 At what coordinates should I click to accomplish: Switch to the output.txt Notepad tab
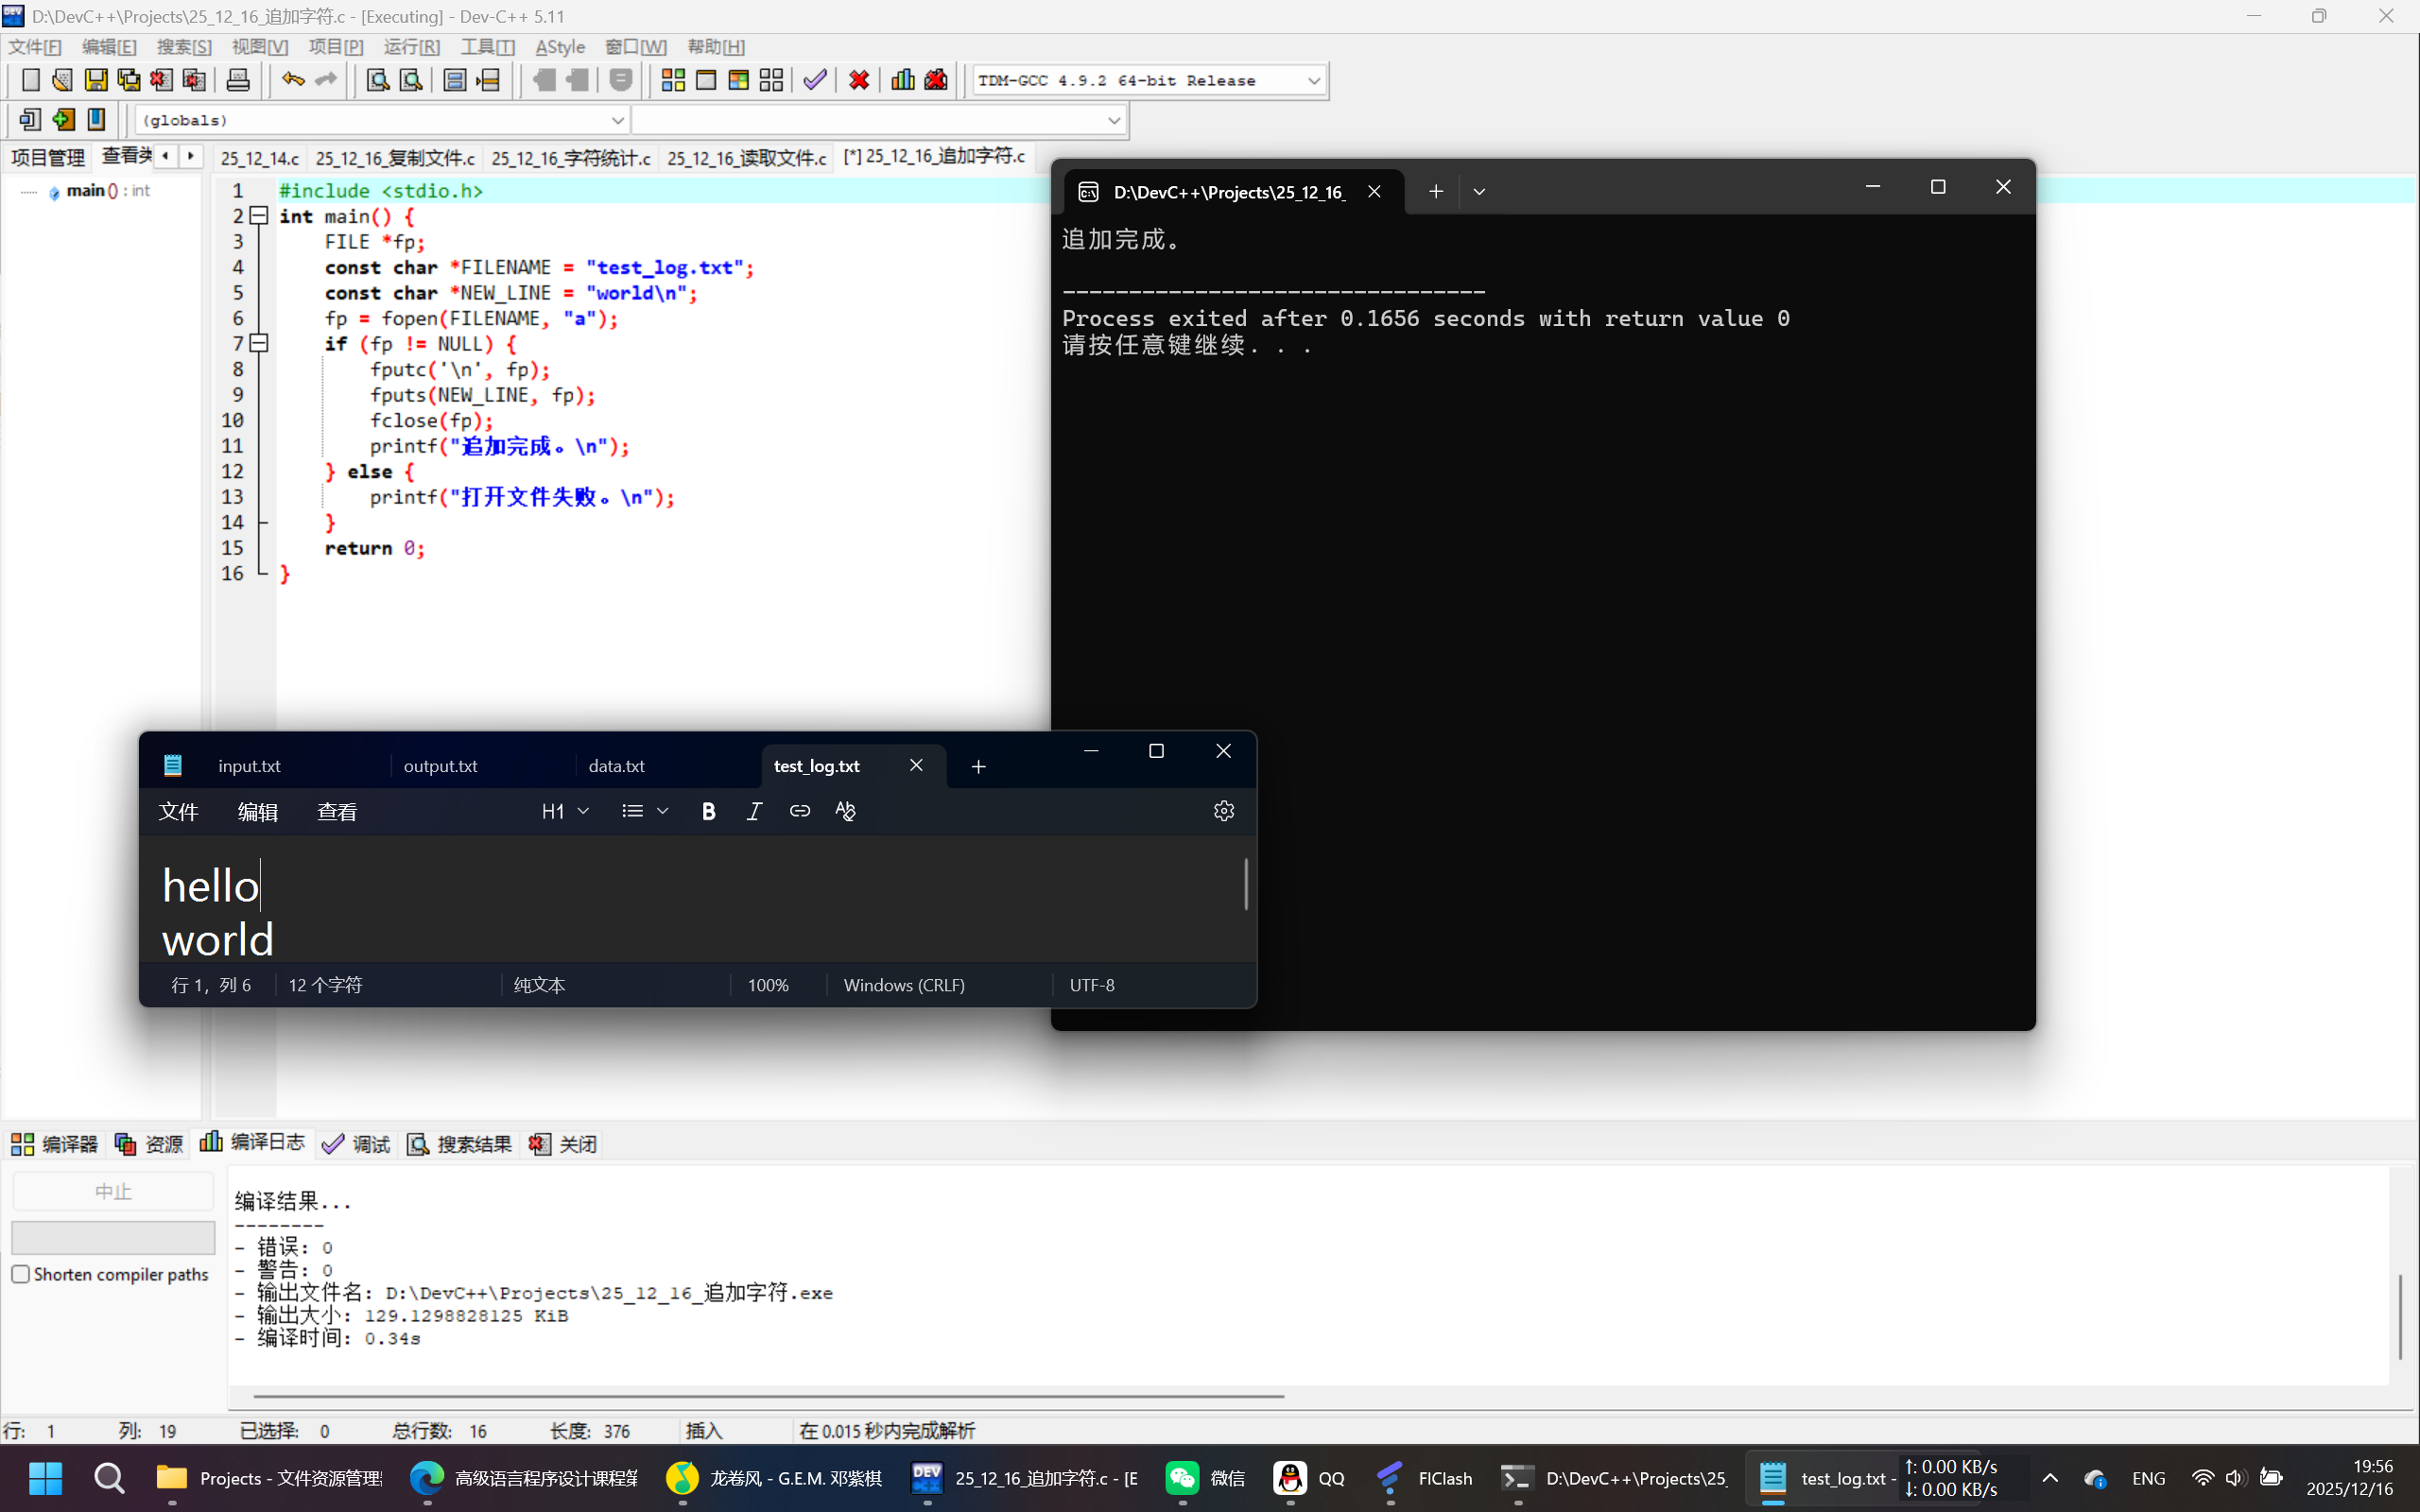point(440,766)
